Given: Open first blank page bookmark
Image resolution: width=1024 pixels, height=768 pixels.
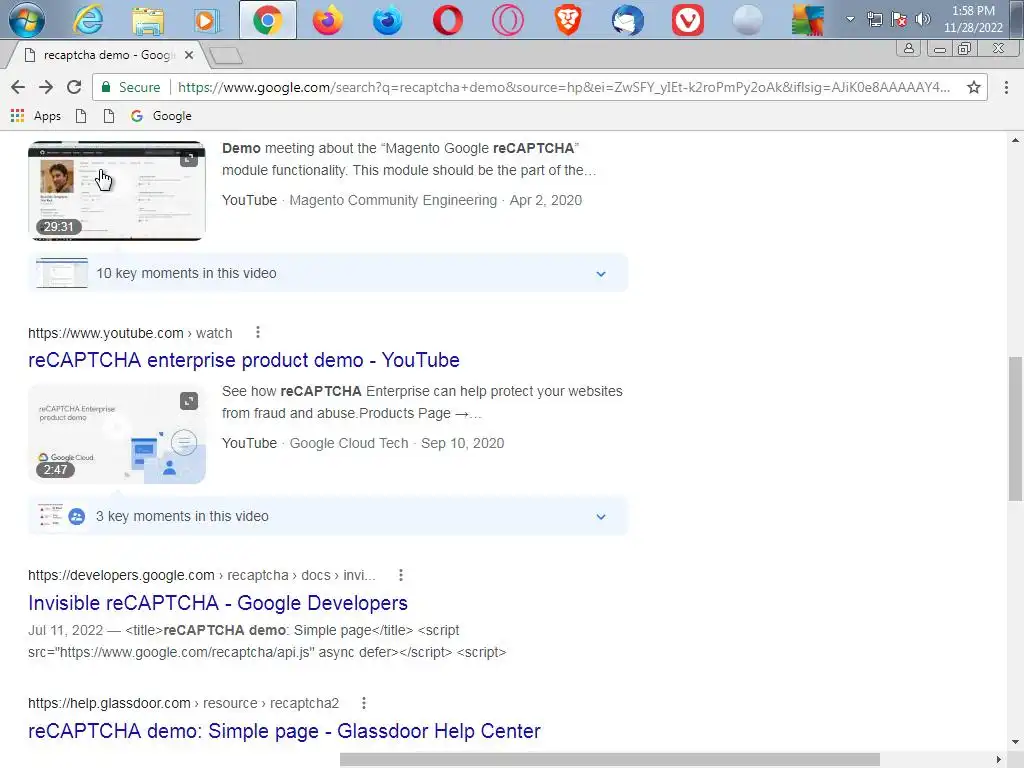Looking at the screenshot, I should (x=81, y=116).
